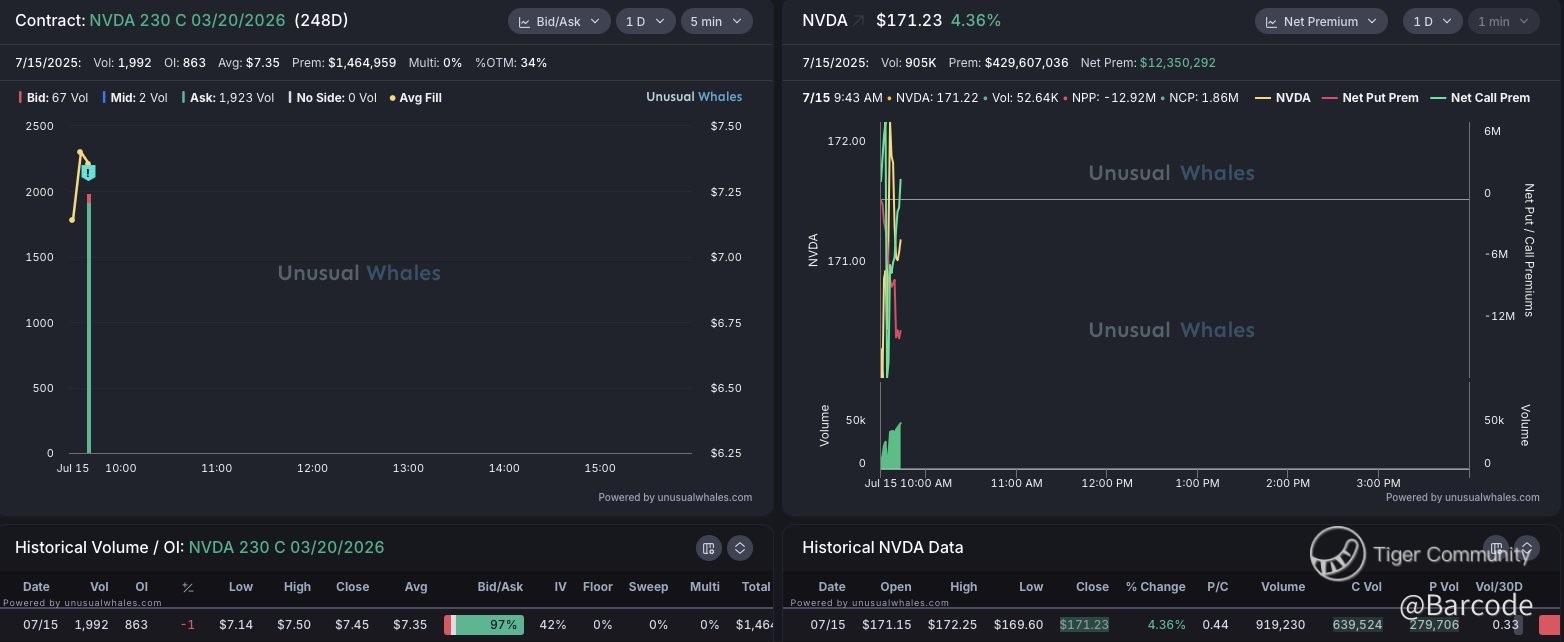Click the $7.45 close cell in the contract table
The width and height of the screenshot is (1564, 642).
point(351,625)
